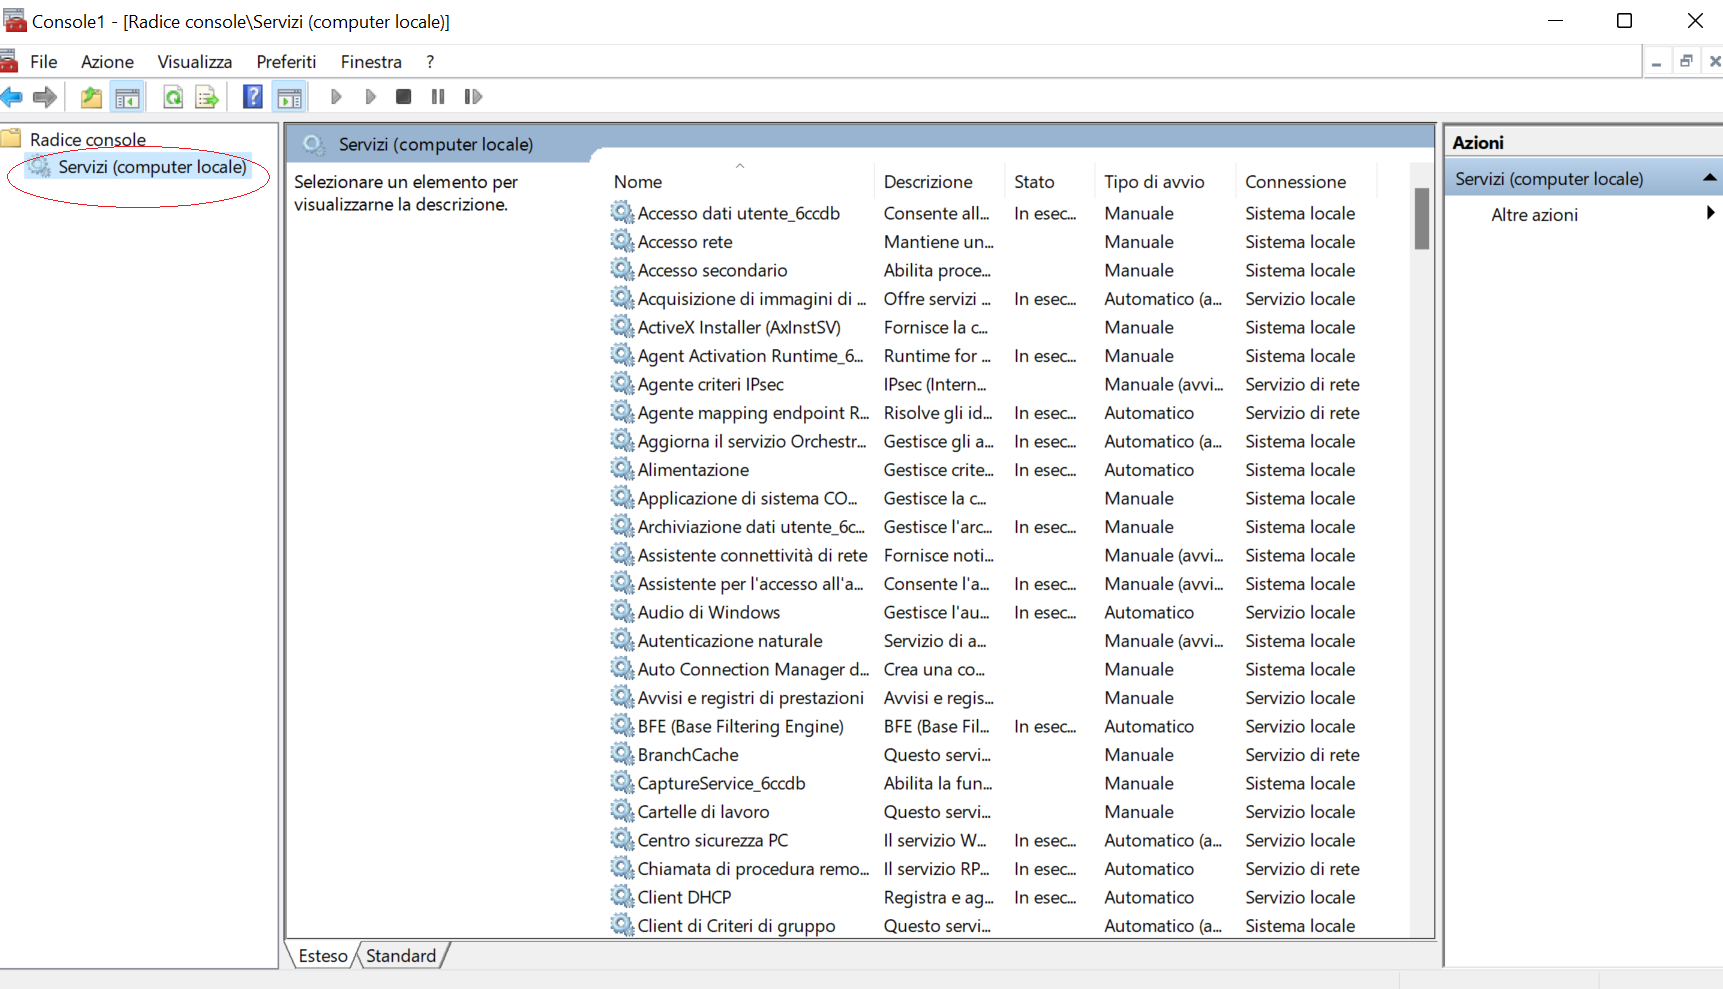This screenshot has height=989, width=1723.
Task: Click the Pause Service toolbar icon
Action: [438, 97]
